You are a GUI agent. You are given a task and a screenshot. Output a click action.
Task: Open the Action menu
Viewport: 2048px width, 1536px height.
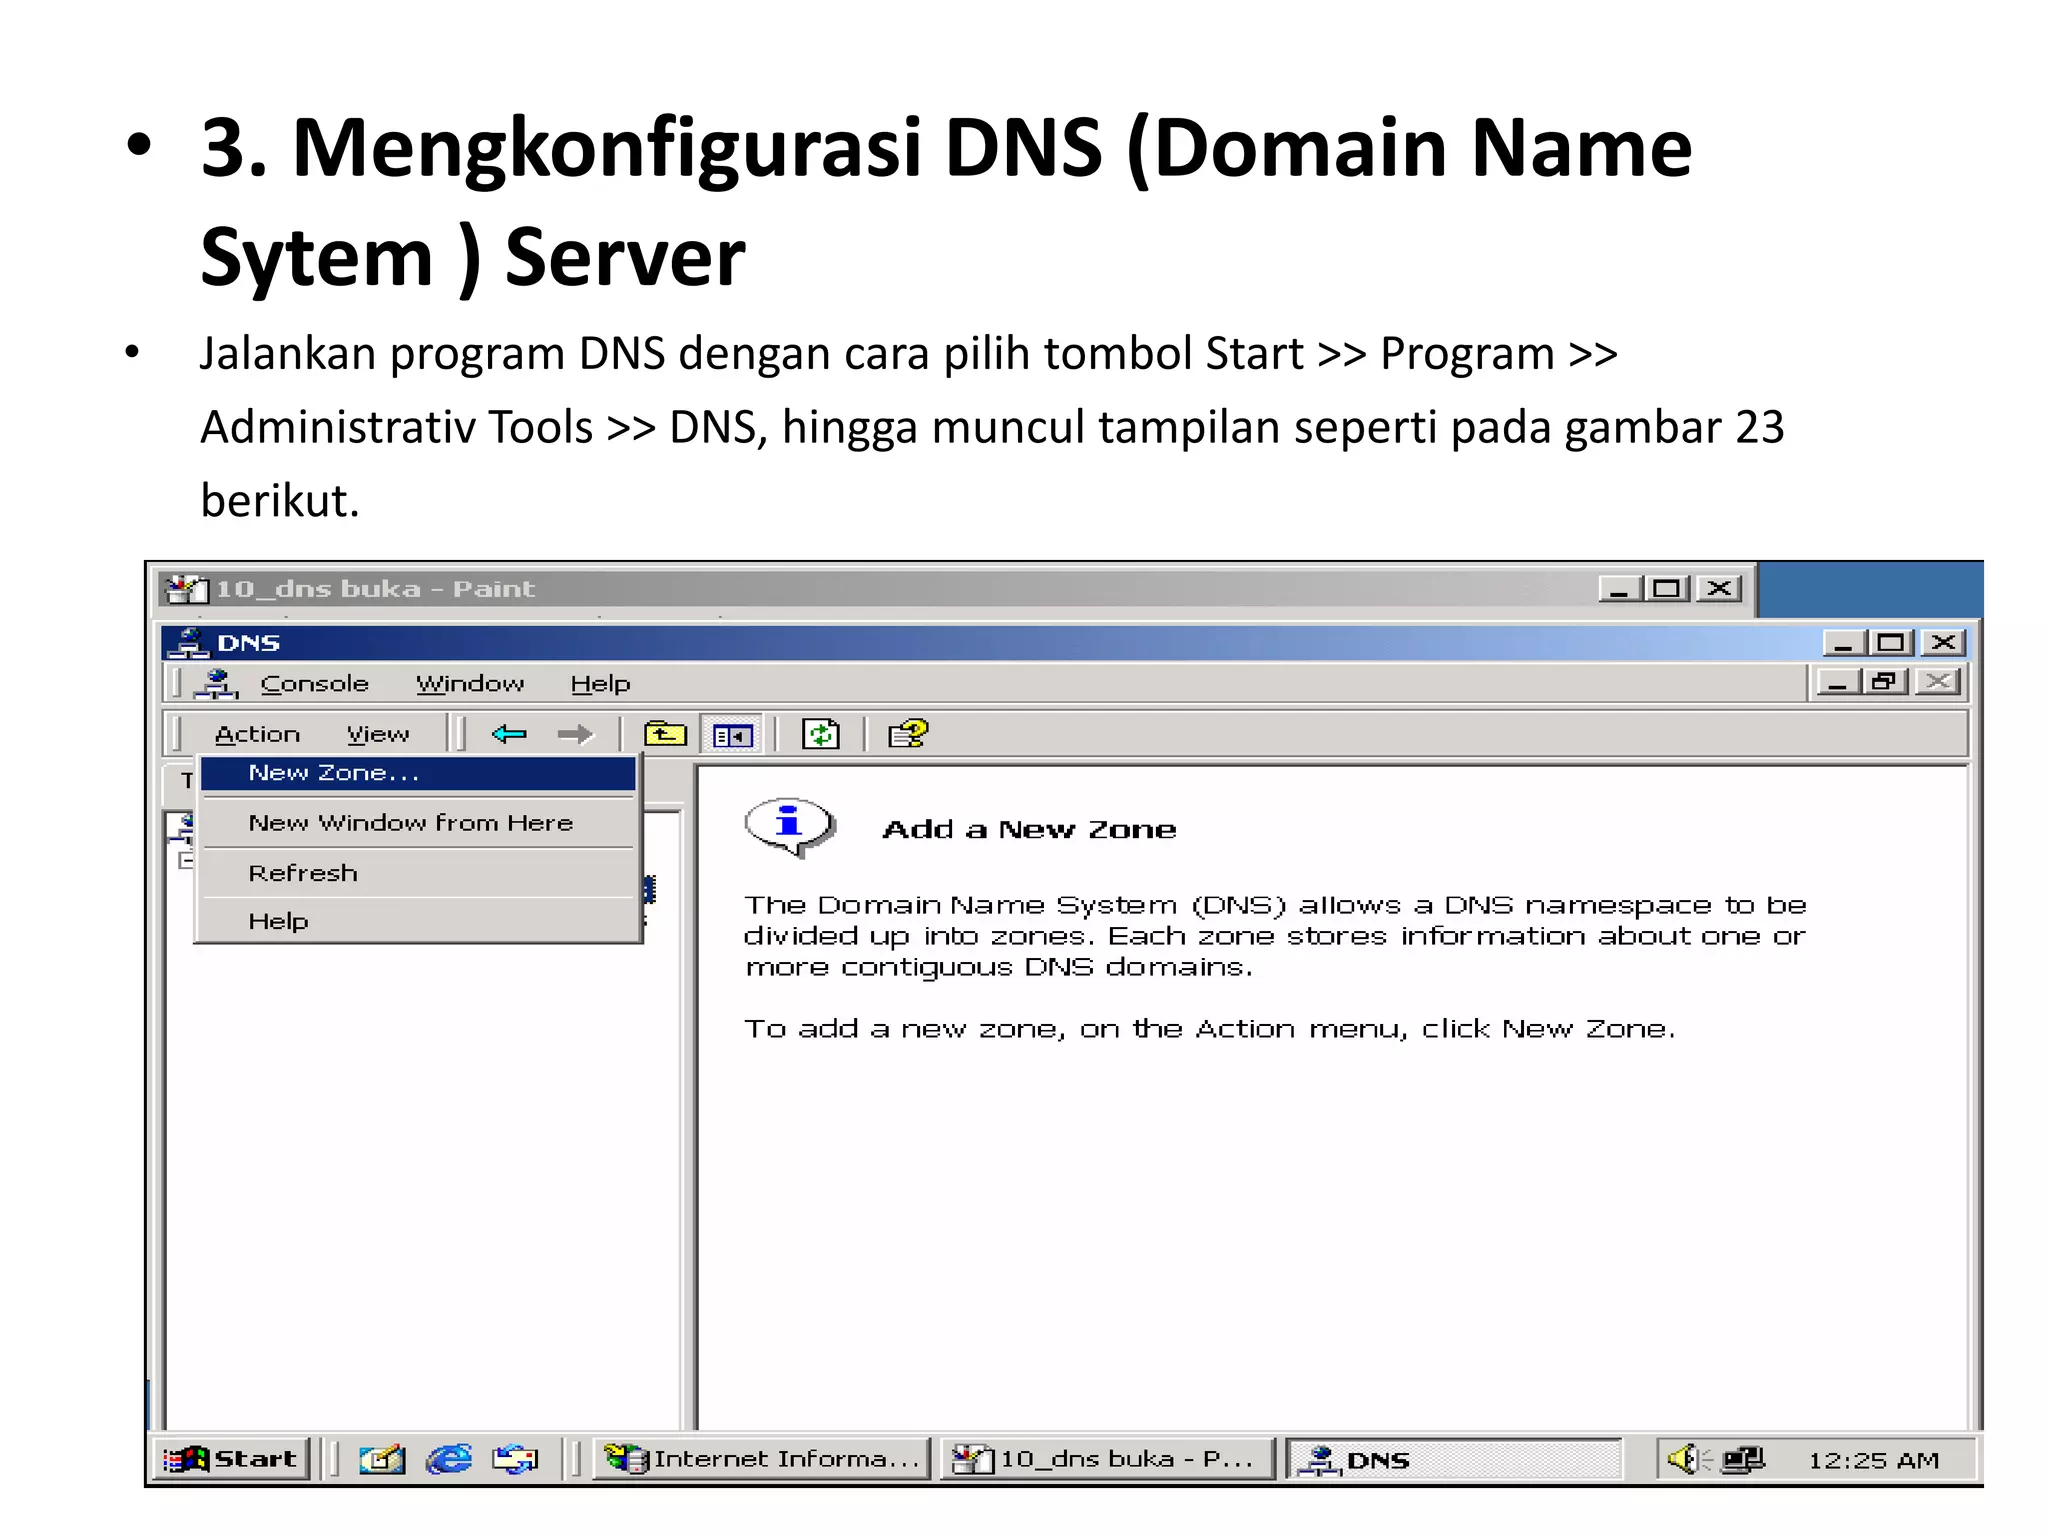(x=257, y=735)
